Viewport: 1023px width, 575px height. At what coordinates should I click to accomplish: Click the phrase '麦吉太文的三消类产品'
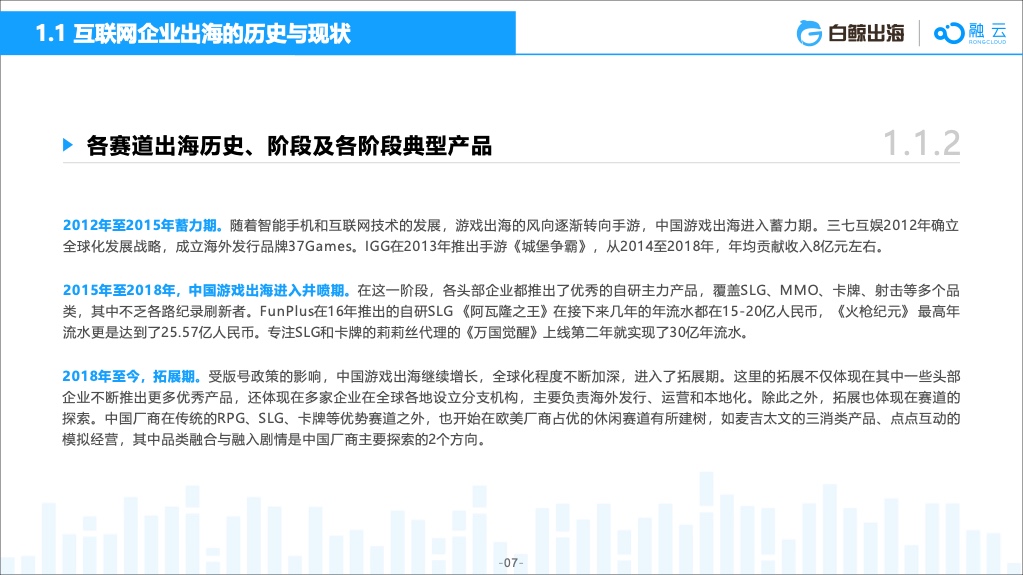(x=805, y=419)
